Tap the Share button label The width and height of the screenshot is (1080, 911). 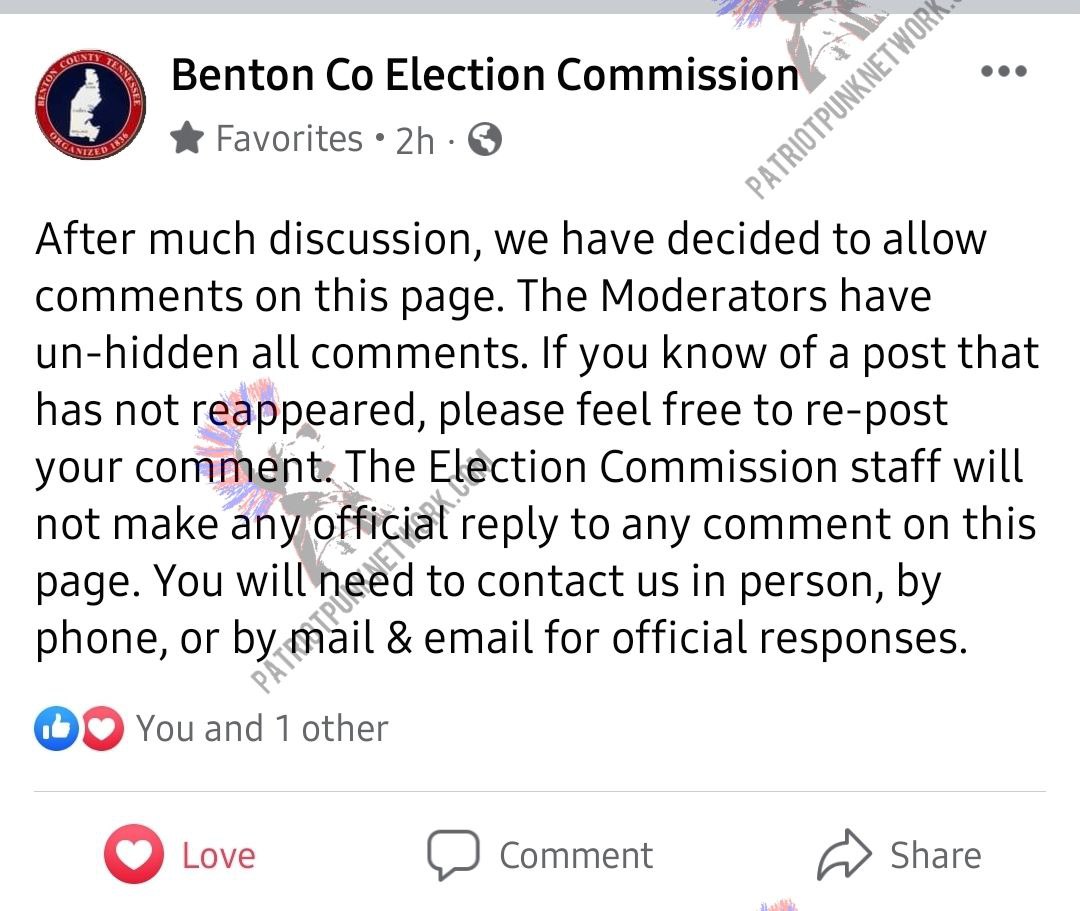(935, 855)
